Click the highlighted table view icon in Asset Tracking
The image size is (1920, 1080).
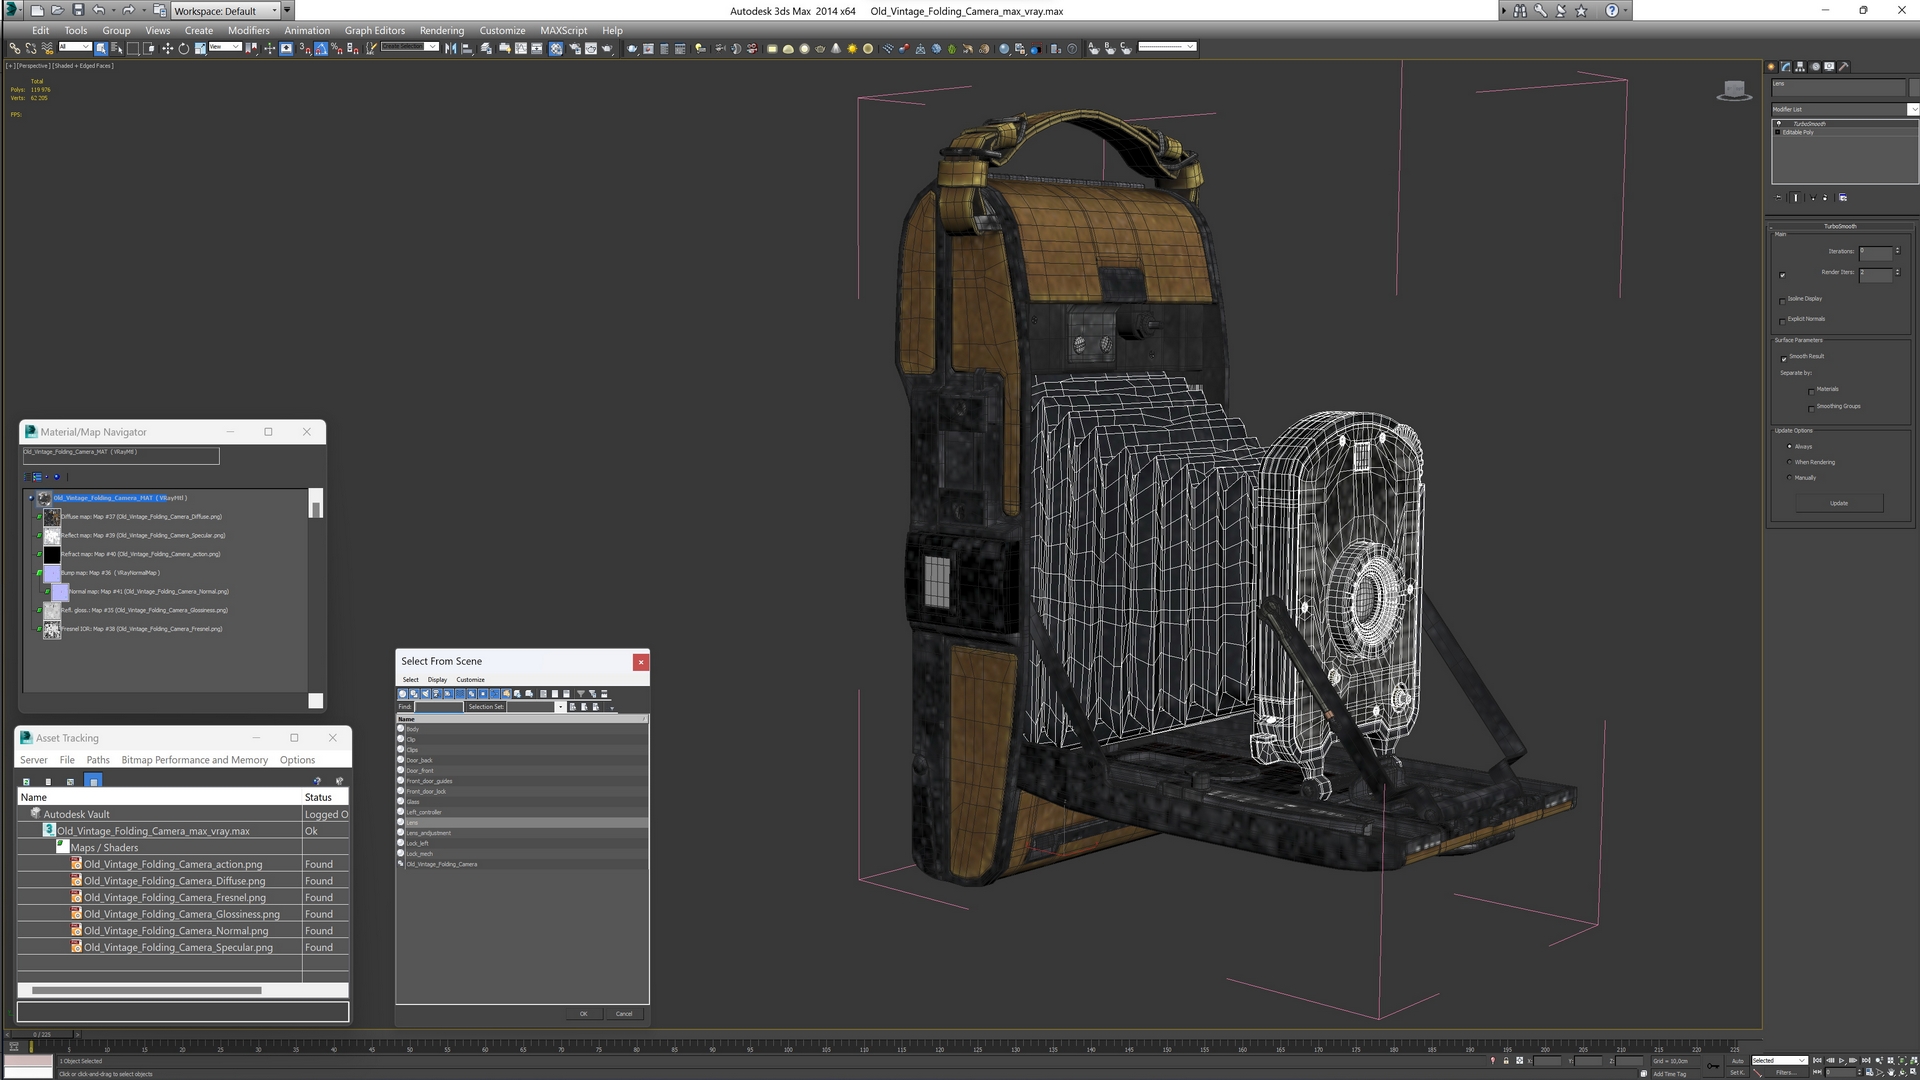(93, 781)
